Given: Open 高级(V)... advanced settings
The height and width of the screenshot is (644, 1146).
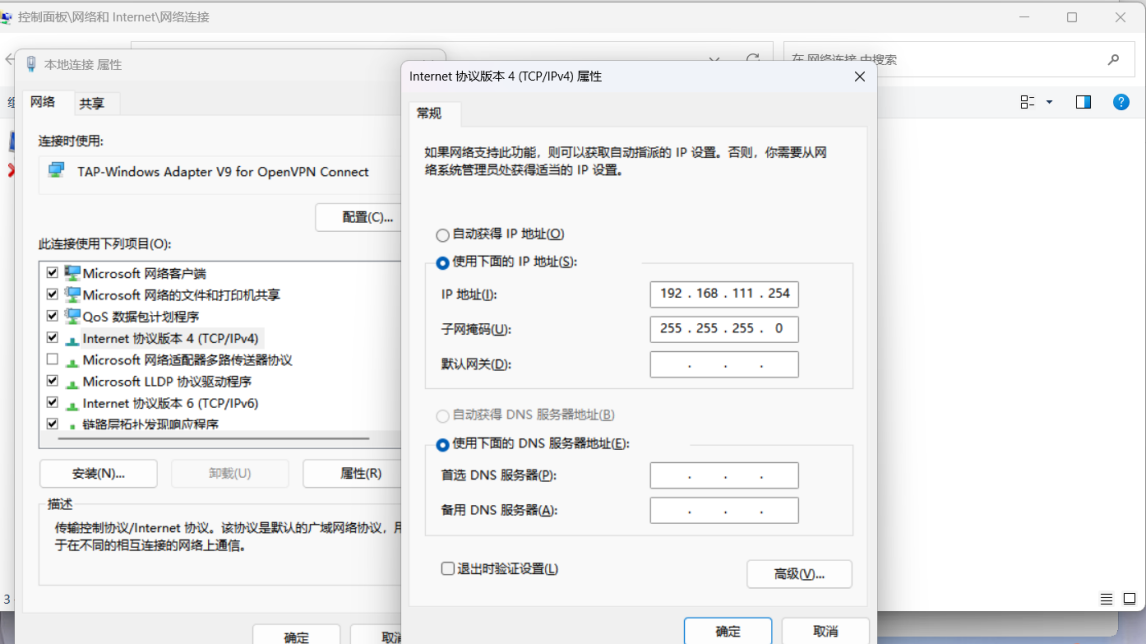Looking at the screenshot, I should [799, 574].
